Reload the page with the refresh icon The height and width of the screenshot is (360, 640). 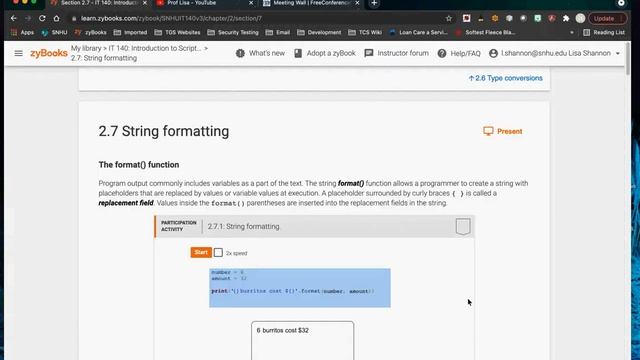[x=42, y=18]
